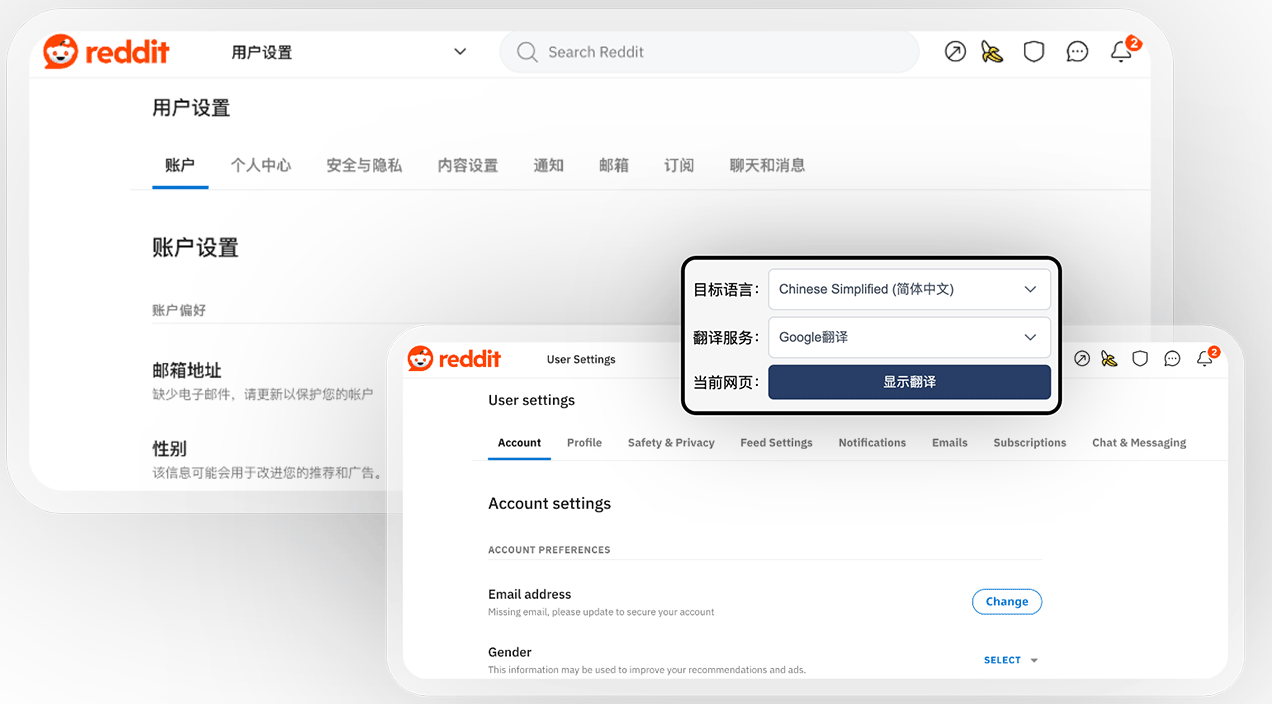Viewport: 1272px width, 704px height.
Task: Click the Change email button
Action: click(1007, 602)
